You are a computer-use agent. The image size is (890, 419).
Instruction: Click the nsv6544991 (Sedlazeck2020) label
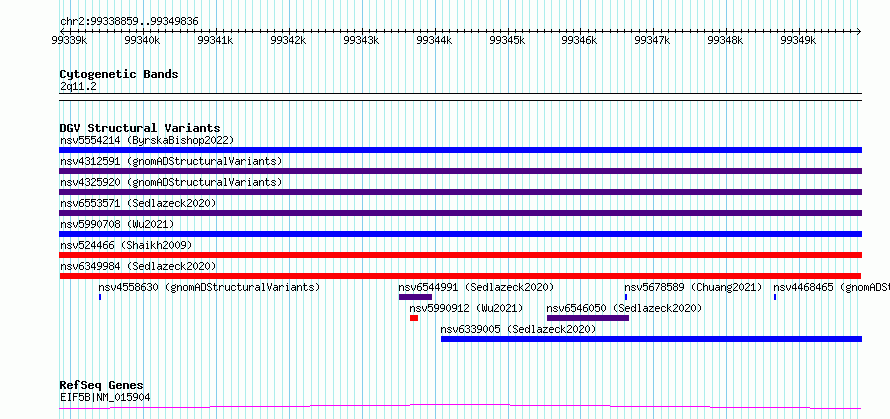[x=476, y=287]
